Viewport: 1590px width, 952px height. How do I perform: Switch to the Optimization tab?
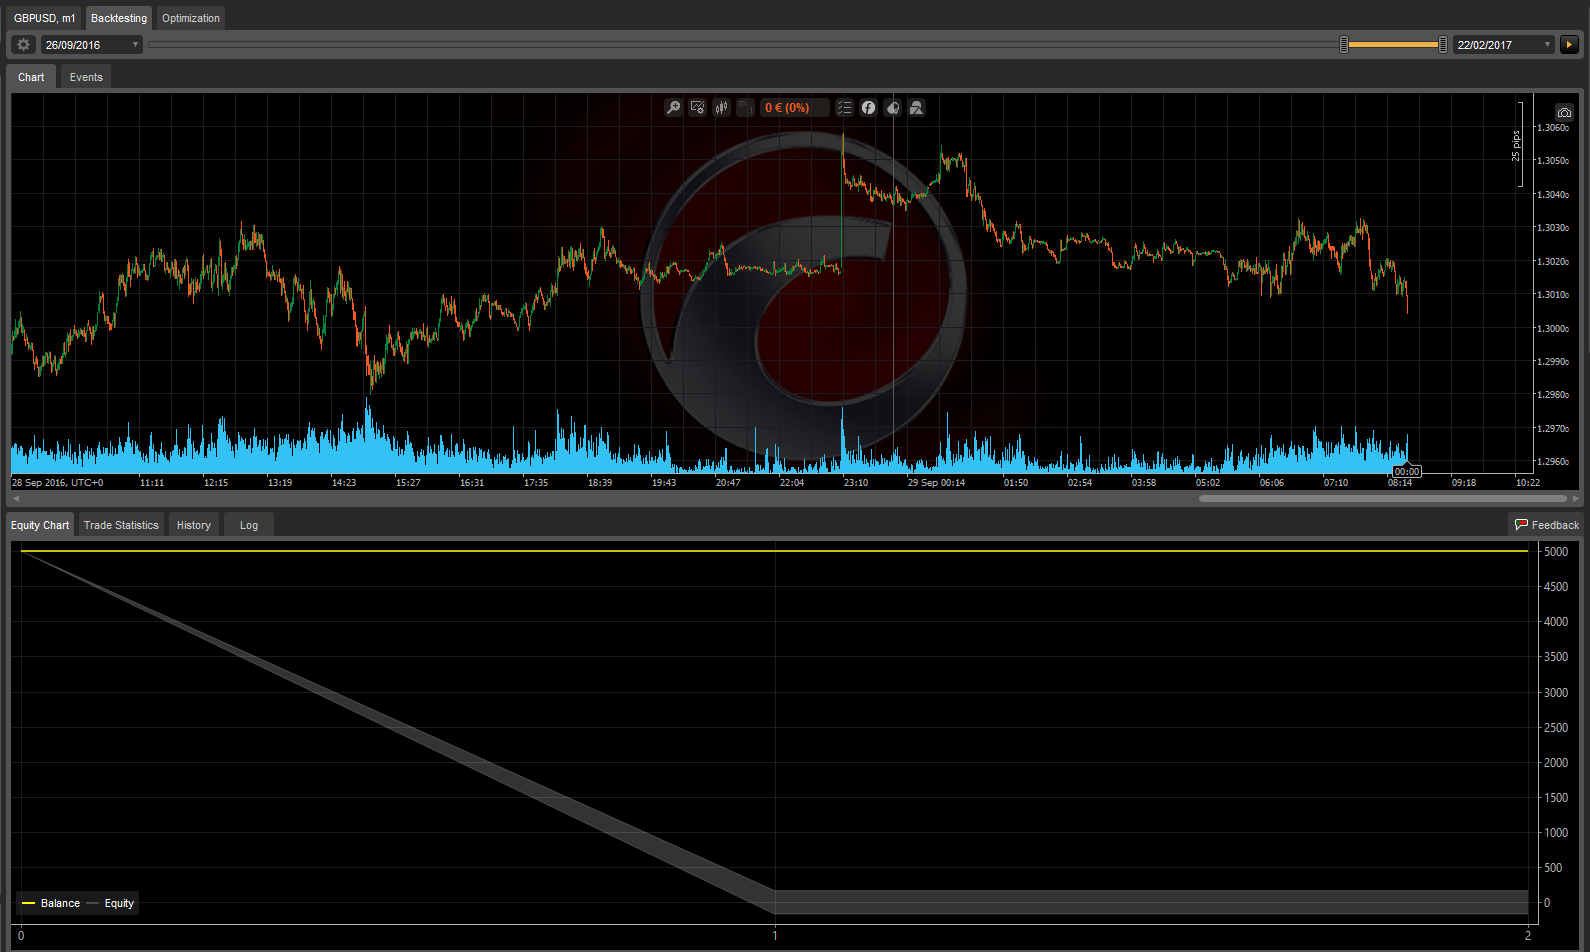[x=190, y=18]
